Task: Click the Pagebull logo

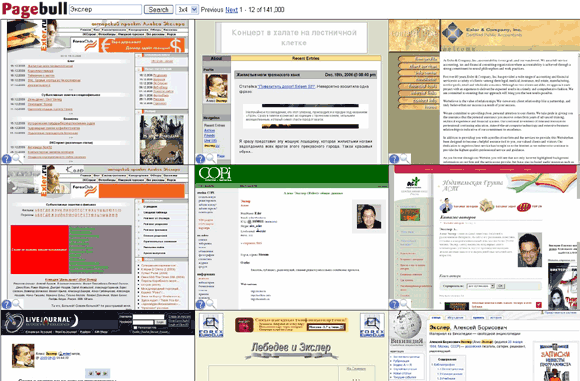Action: [x=34, y=9]
